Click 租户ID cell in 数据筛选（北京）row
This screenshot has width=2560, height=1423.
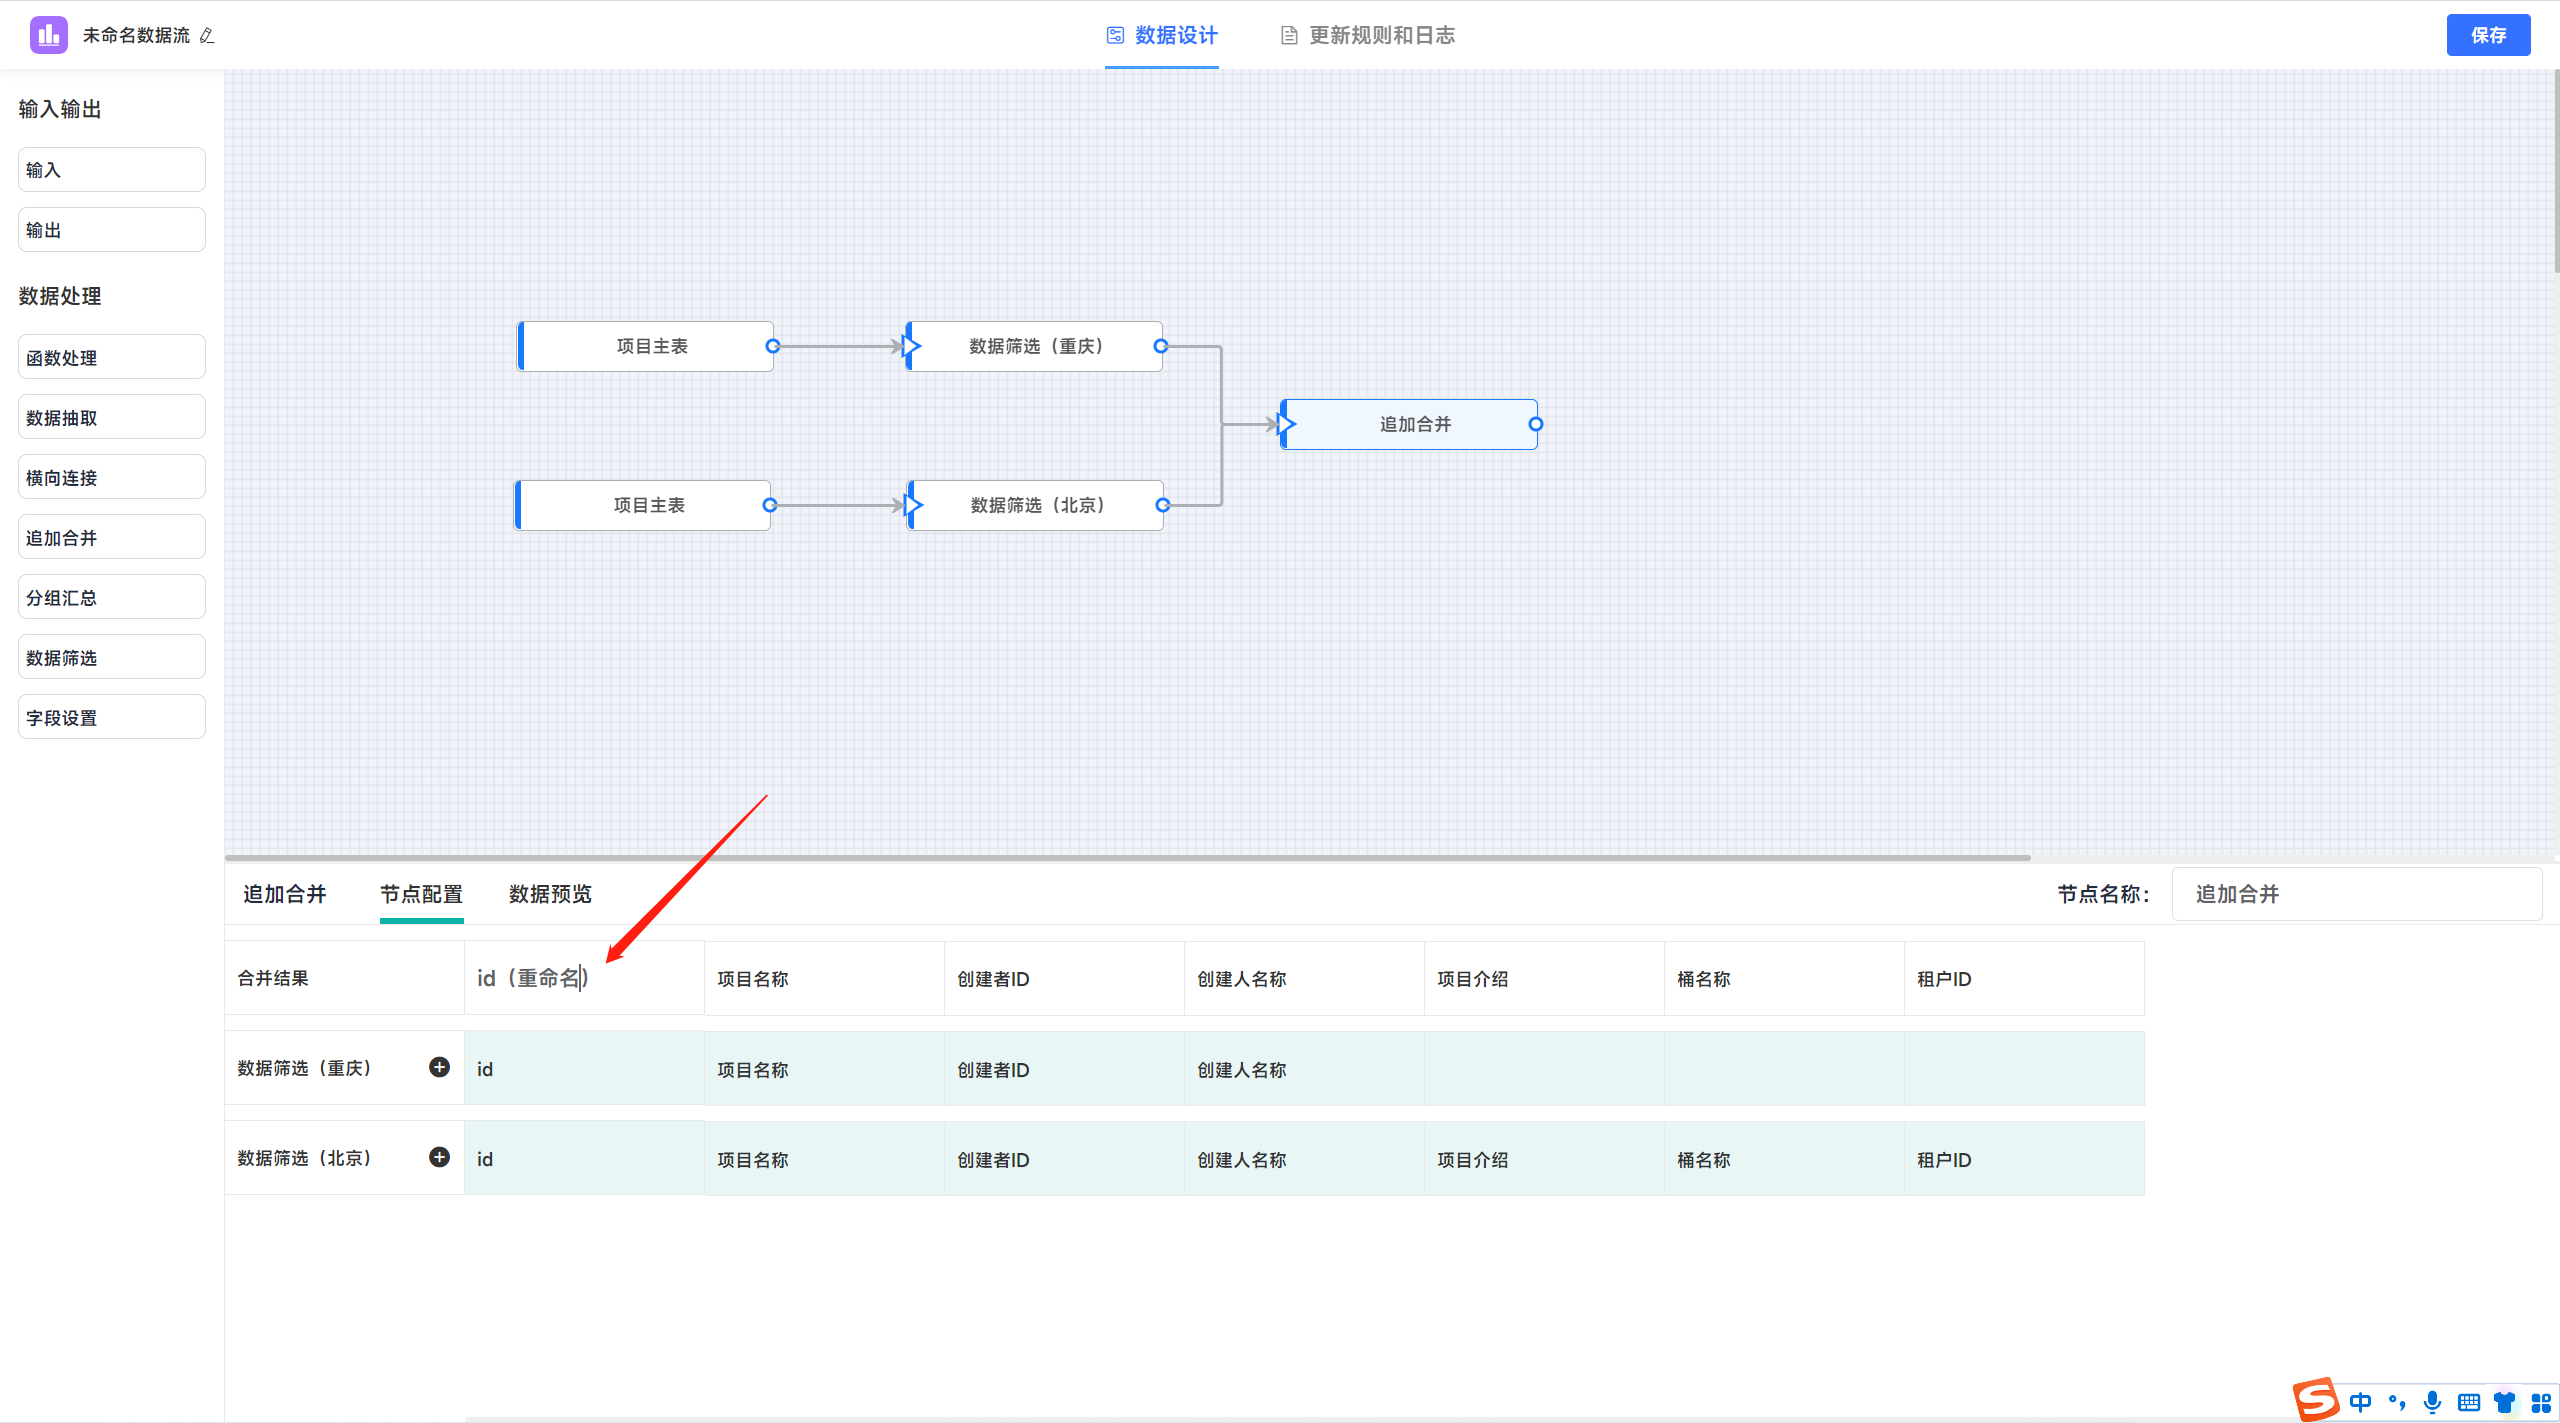pyautogui.click(x=2024, y=1159)
